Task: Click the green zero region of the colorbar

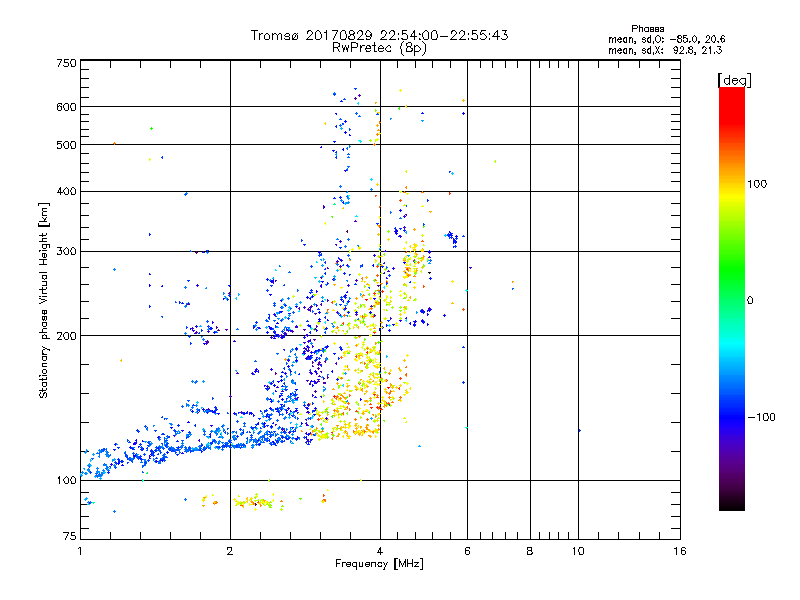Action: pos(732,300)
